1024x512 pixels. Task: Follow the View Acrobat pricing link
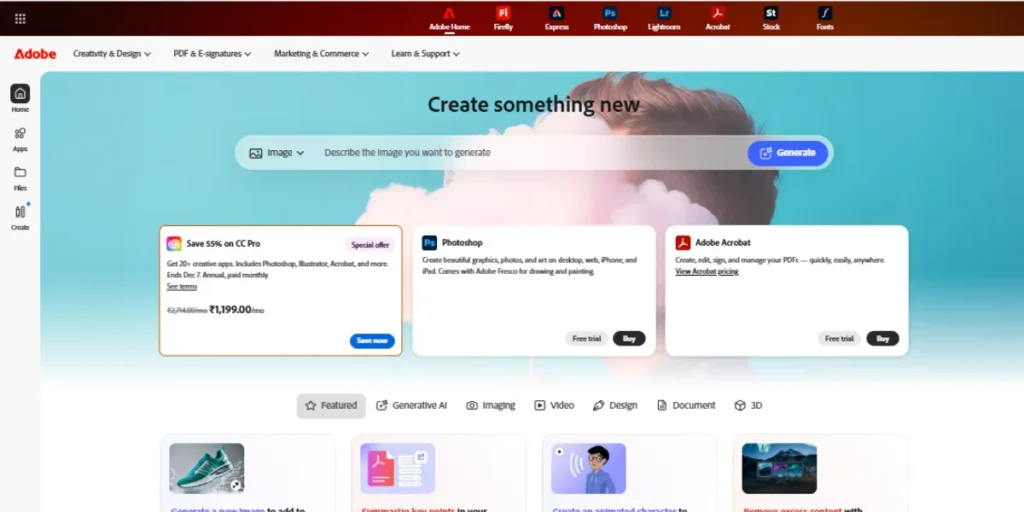click(706, 272)
